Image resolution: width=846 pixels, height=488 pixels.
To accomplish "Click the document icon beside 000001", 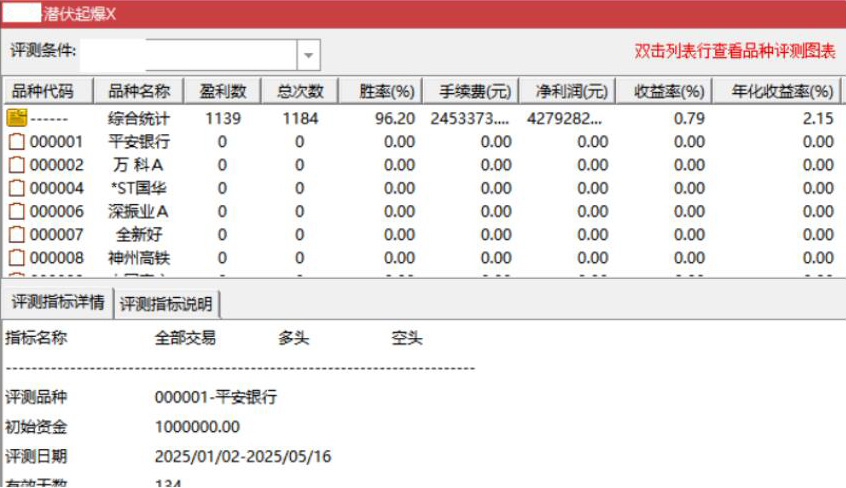I will point(17,141).
